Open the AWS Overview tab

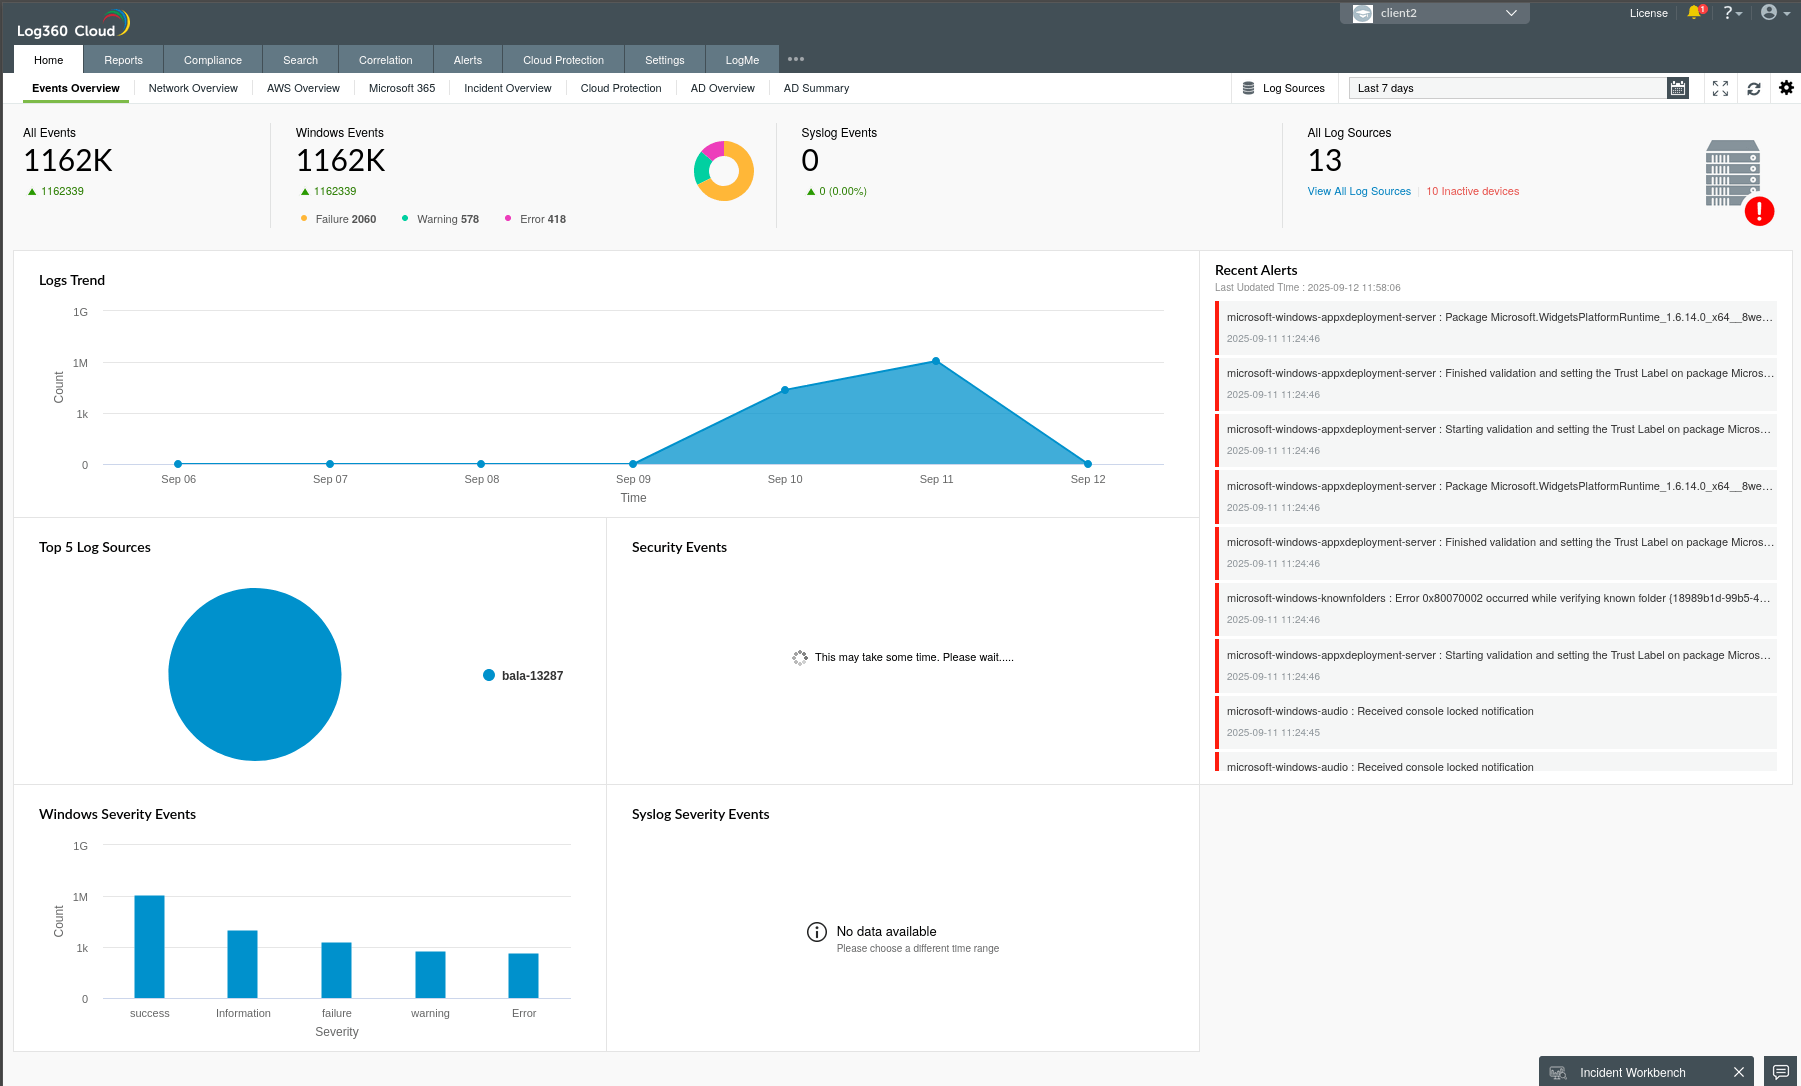pyautogui.click(x=302, y=88)
